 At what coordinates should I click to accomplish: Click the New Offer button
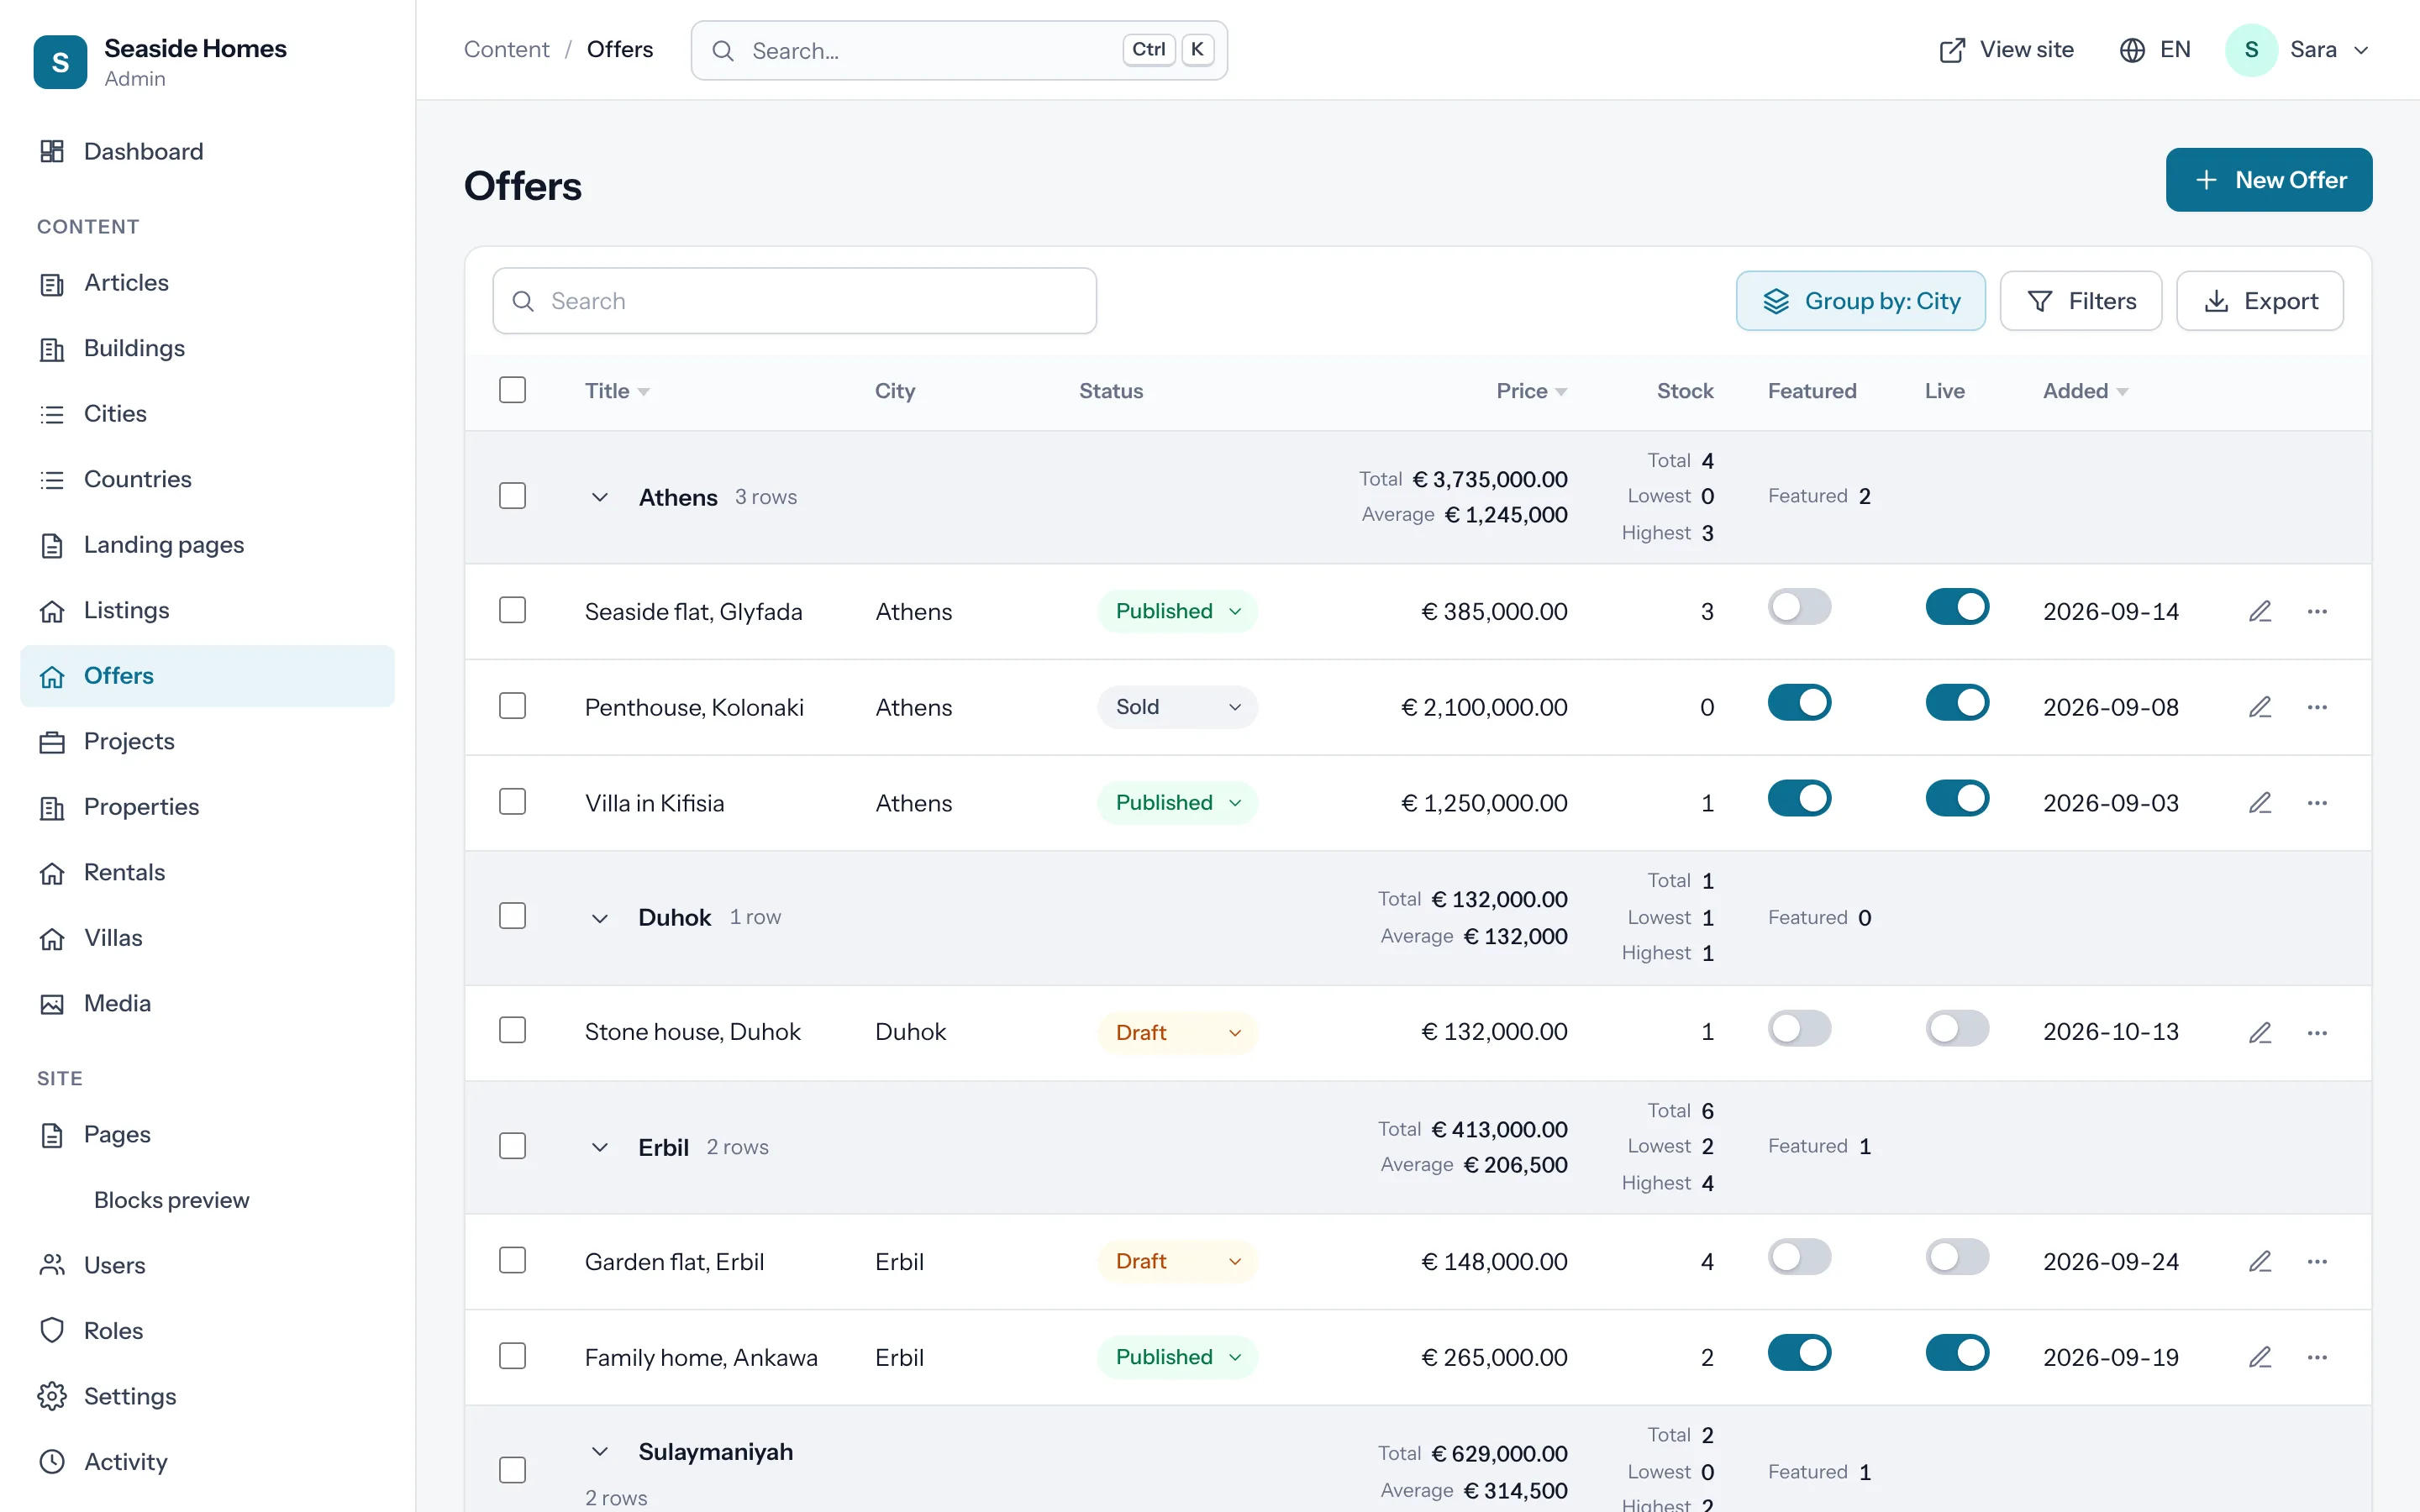click(x=2268, y=180)
